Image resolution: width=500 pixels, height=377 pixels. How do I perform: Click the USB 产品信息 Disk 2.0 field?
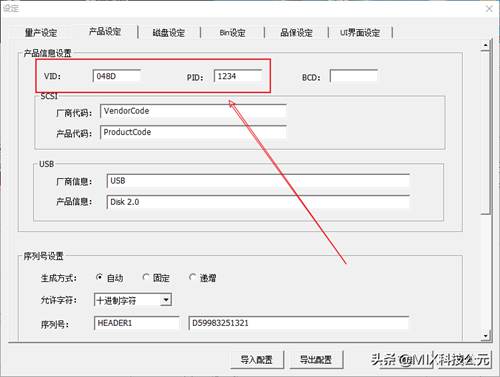pos(258,202)
